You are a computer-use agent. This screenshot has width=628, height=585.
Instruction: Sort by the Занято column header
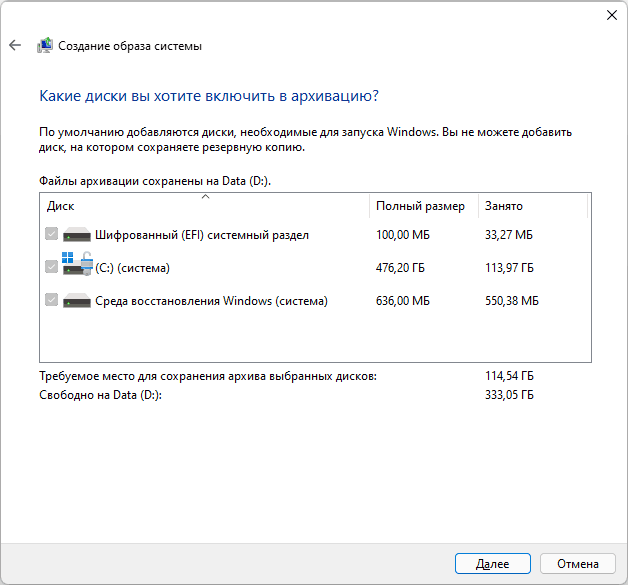point(533,206)
